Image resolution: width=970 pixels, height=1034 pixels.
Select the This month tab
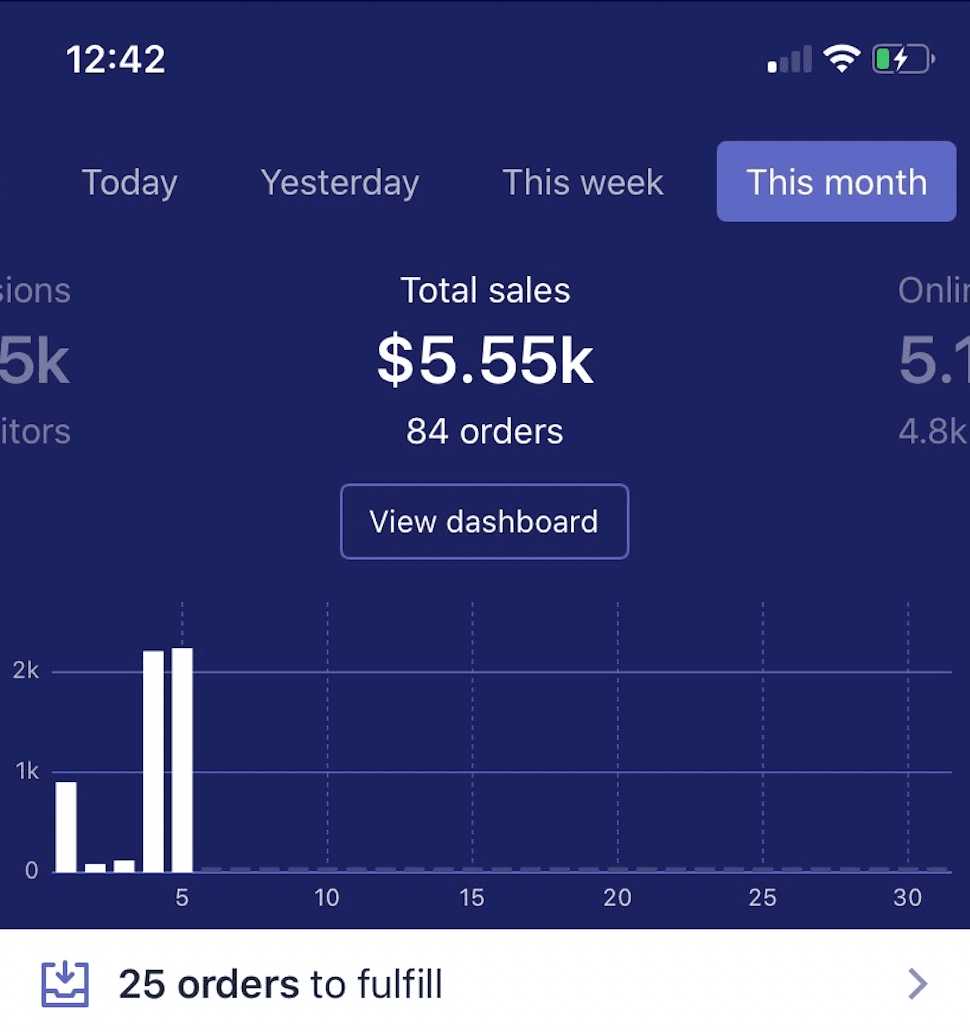pos(836,182)
